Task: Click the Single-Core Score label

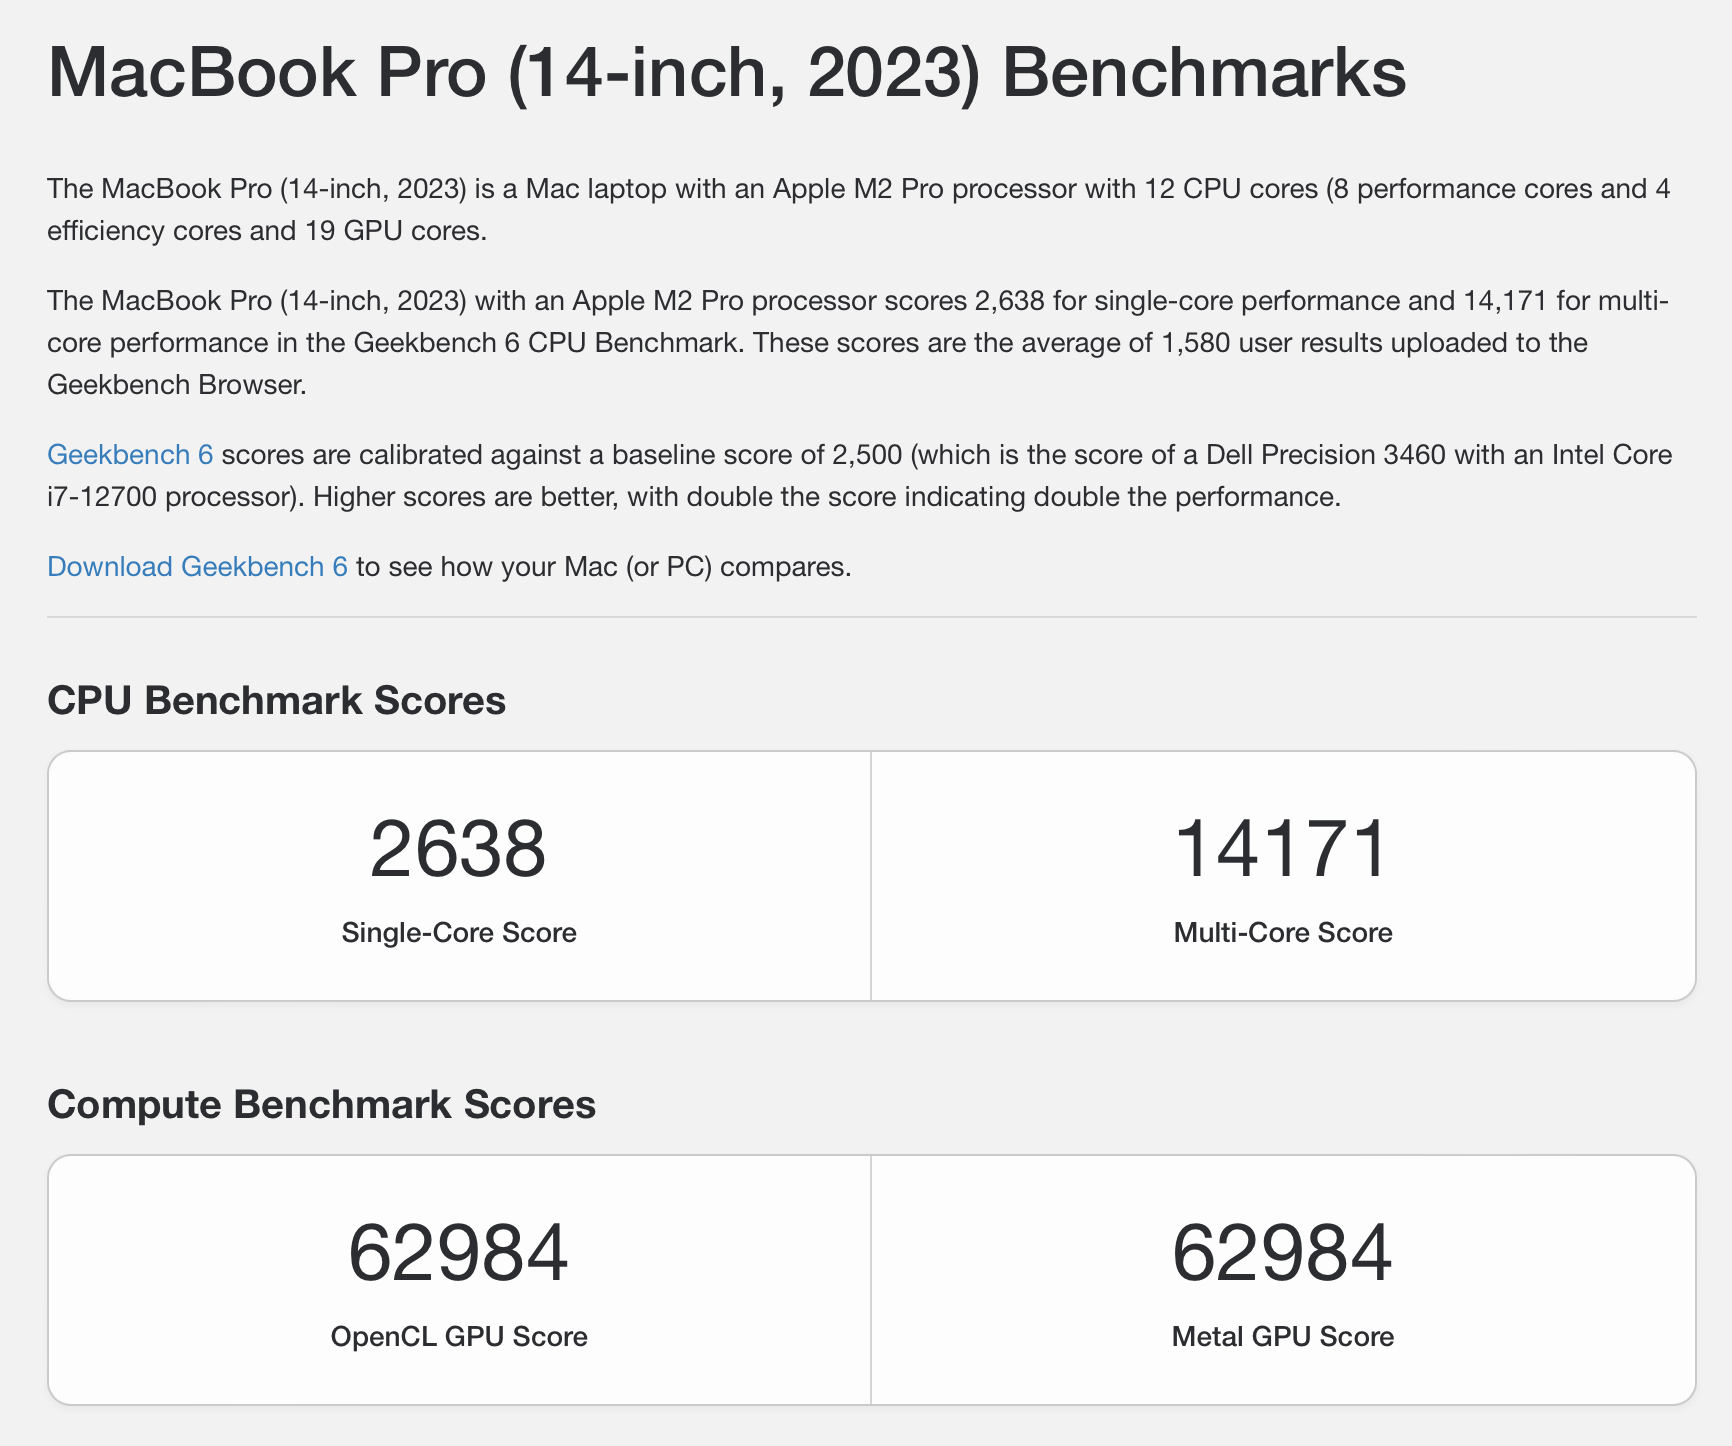Action: point(459,933)
